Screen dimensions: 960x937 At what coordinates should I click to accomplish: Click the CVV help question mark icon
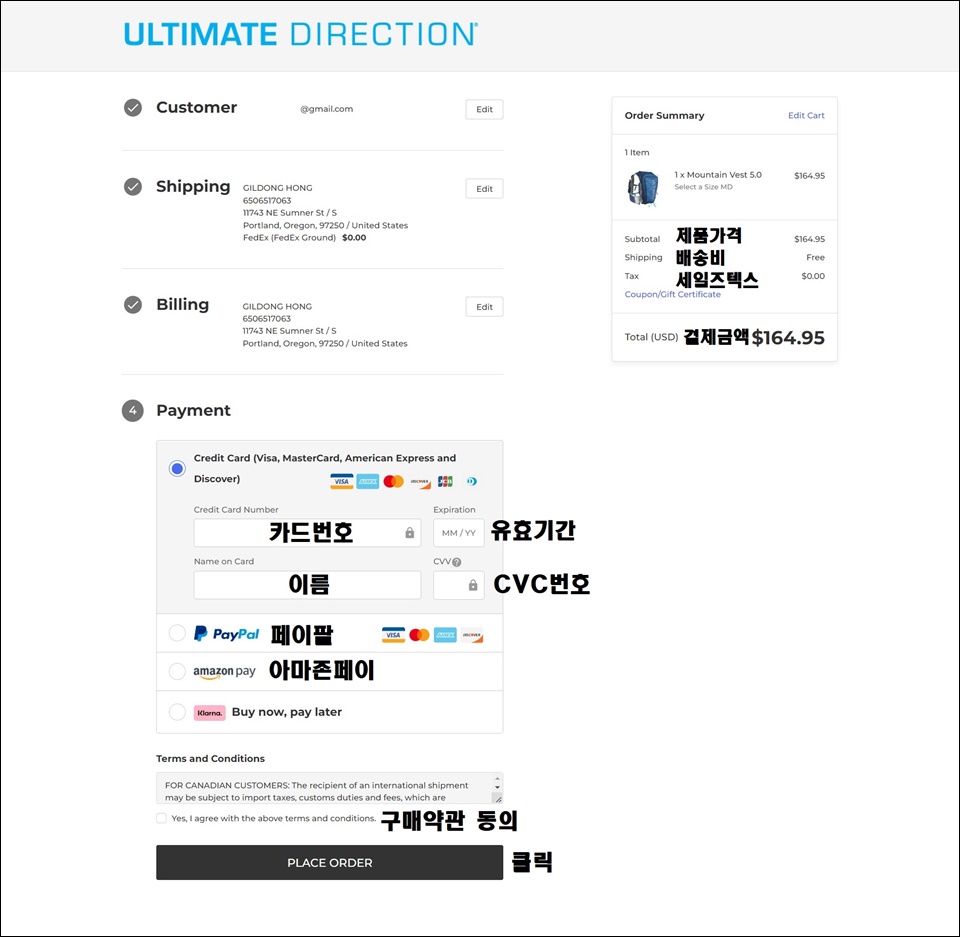pyautogui.click(x=457, y=562)
